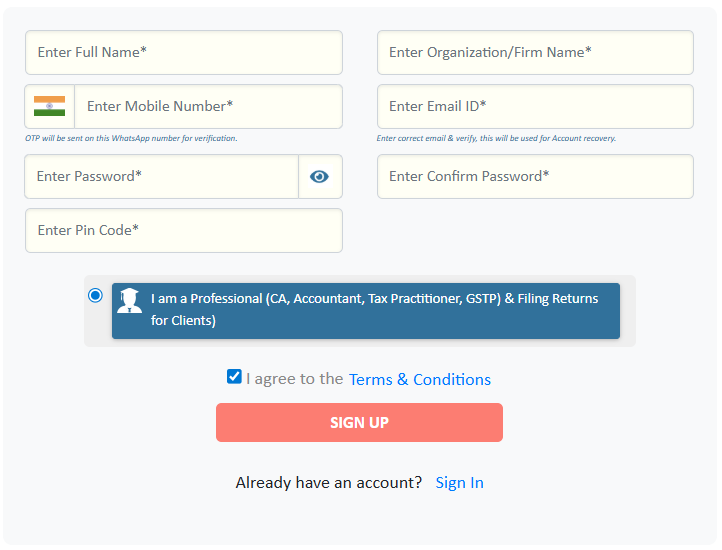Click the "I agree to the" label

(295, 379)
